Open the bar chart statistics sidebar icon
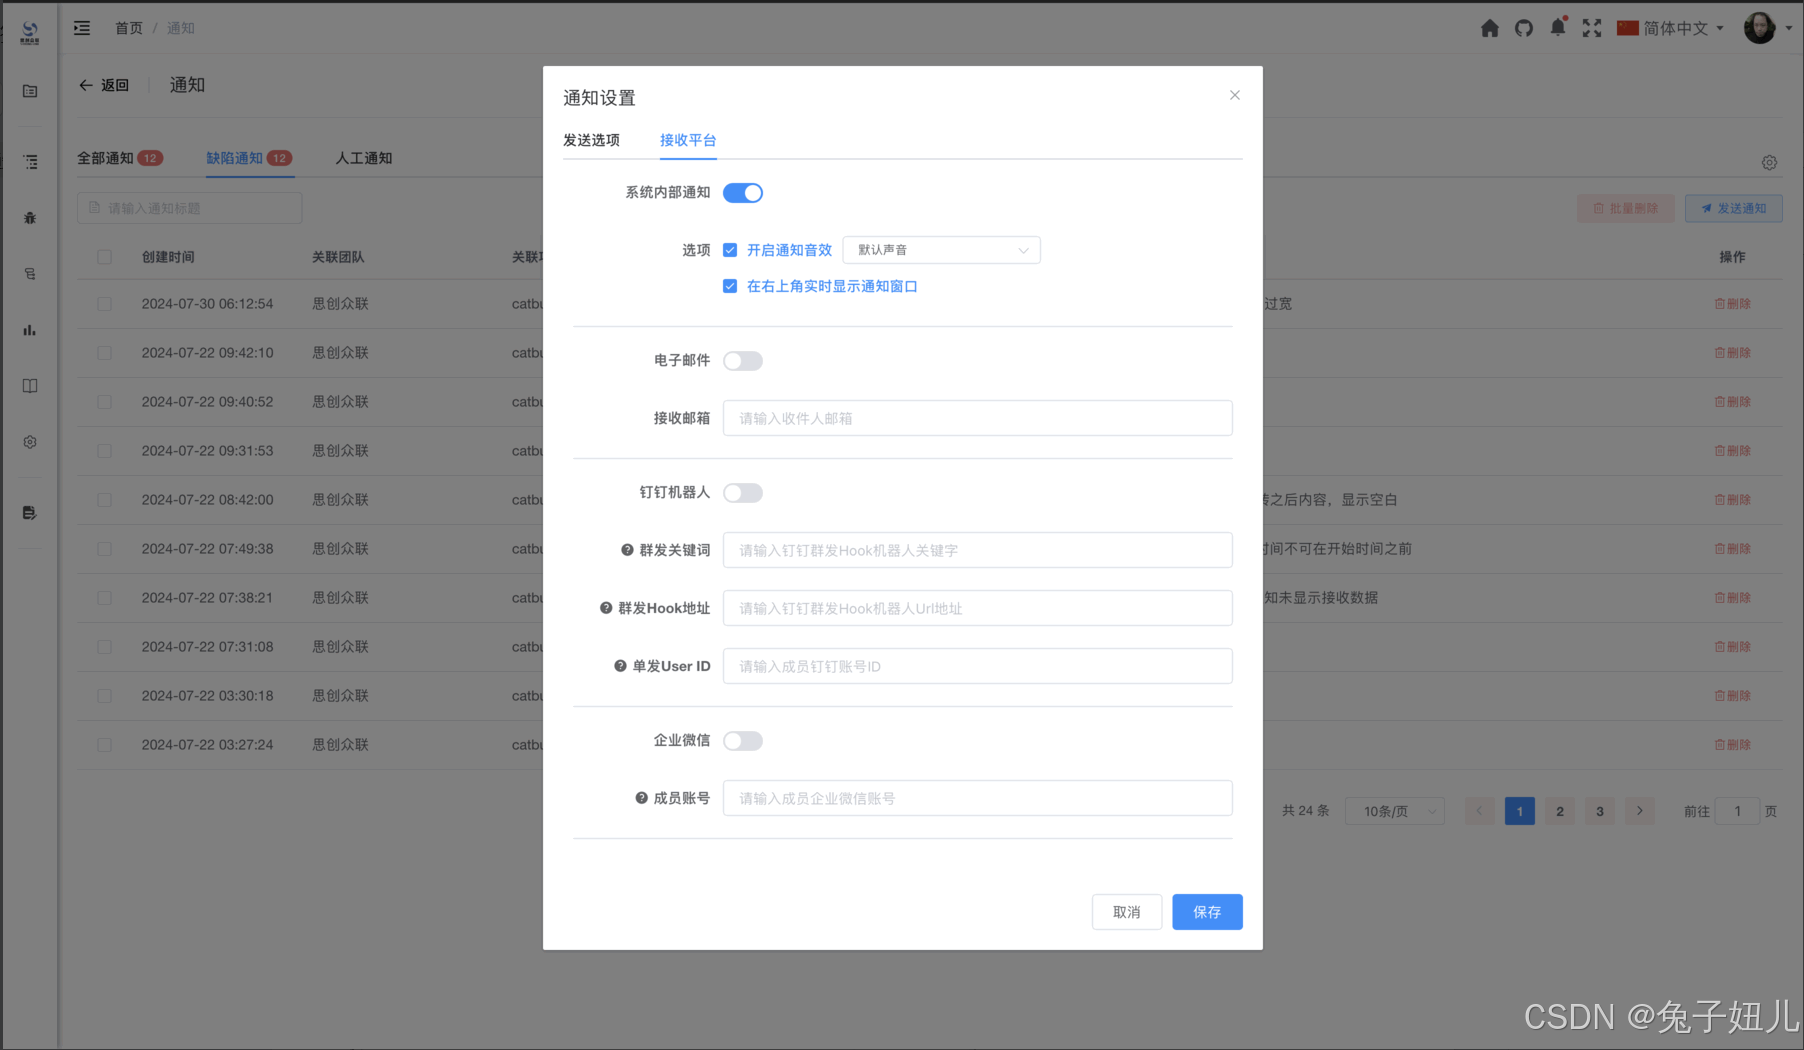 [x=29, y=330]
